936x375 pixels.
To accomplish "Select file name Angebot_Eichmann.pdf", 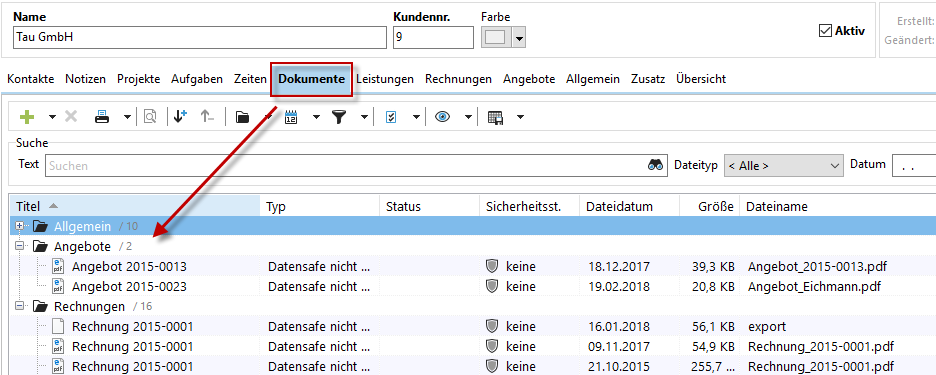I will 814,287.
